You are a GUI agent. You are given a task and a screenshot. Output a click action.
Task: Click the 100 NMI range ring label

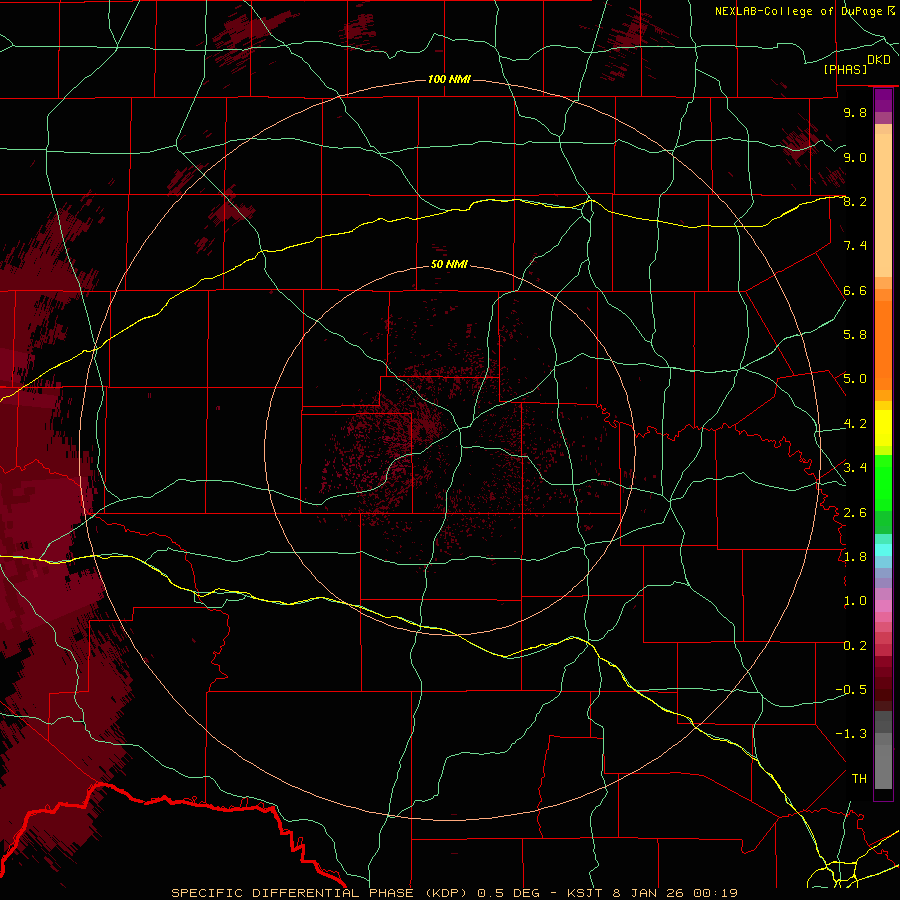[449, 79]
